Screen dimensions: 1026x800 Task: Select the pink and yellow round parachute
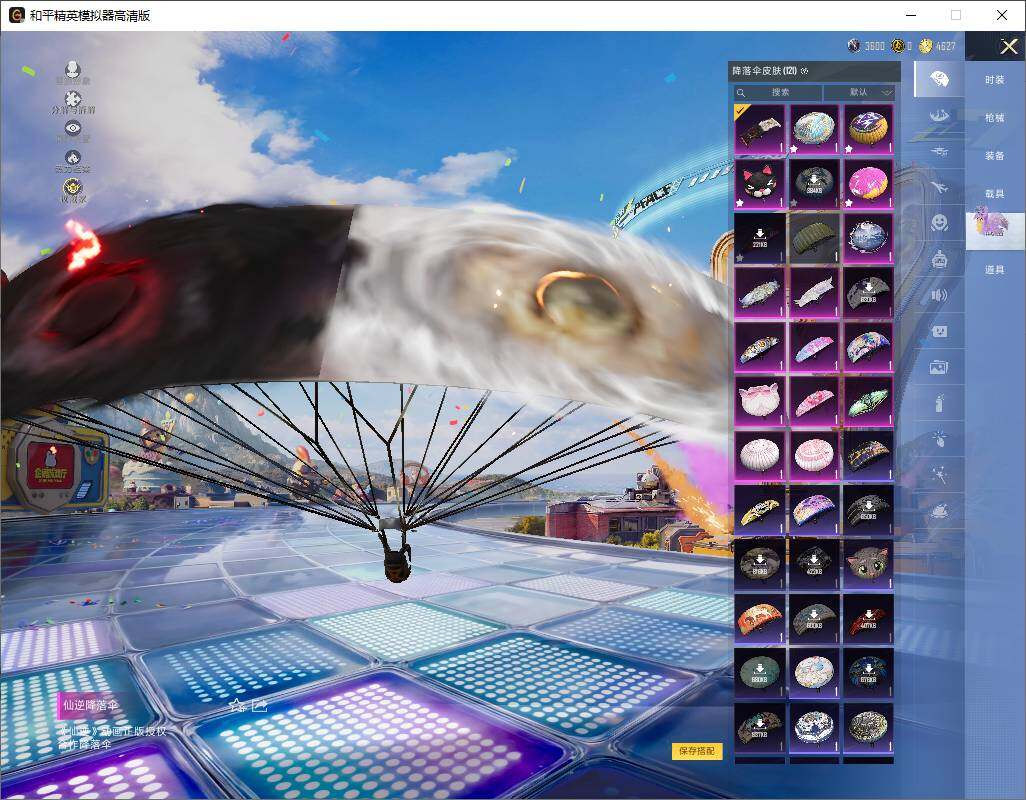click(868, 184)
